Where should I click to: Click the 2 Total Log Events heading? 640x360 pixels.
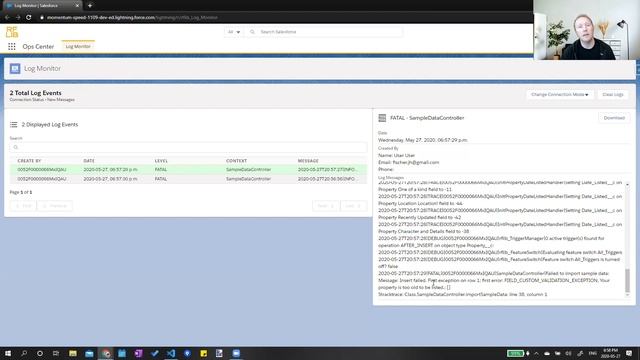click(x=36, y=93)
